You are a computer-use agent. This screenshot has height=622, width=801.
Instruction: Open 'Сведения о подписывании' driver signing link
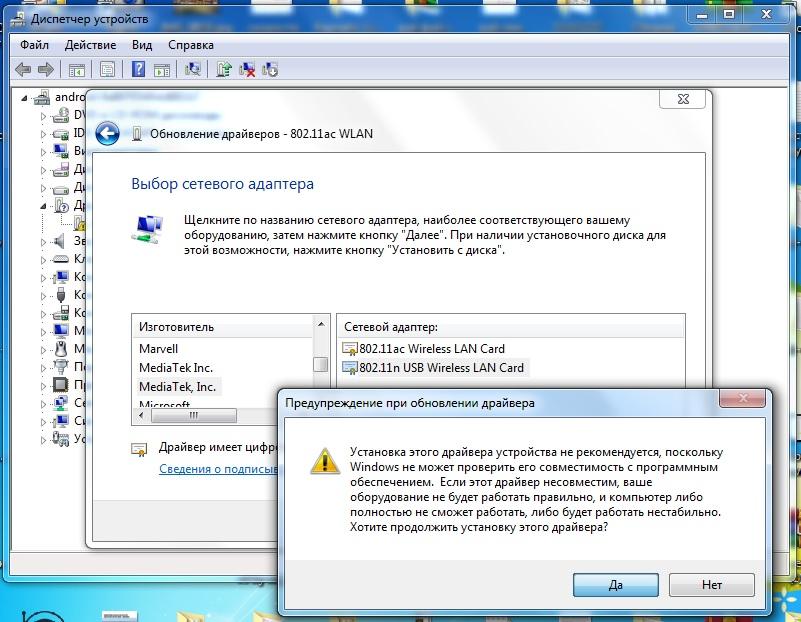(218, 469)
